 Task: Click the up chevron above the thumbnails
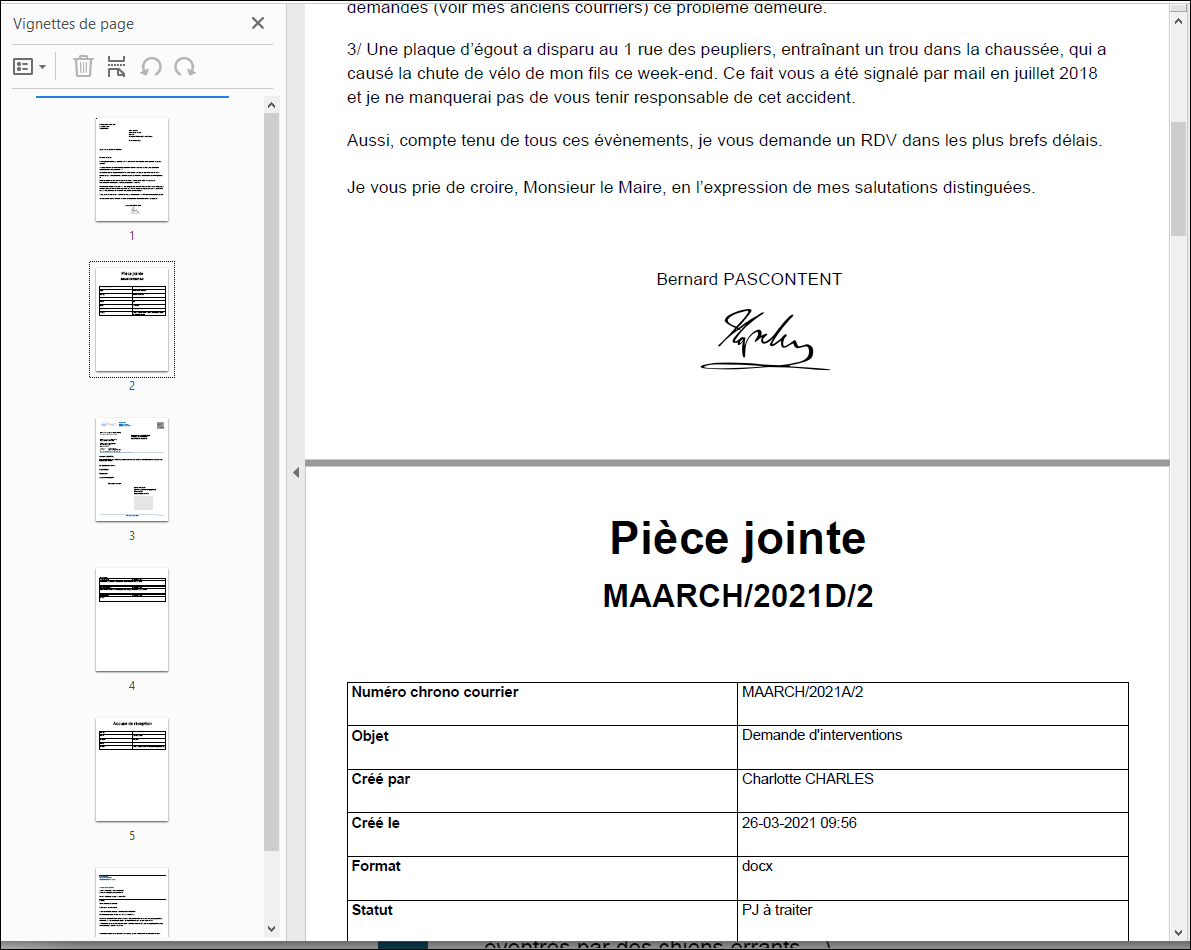point(270,103)
